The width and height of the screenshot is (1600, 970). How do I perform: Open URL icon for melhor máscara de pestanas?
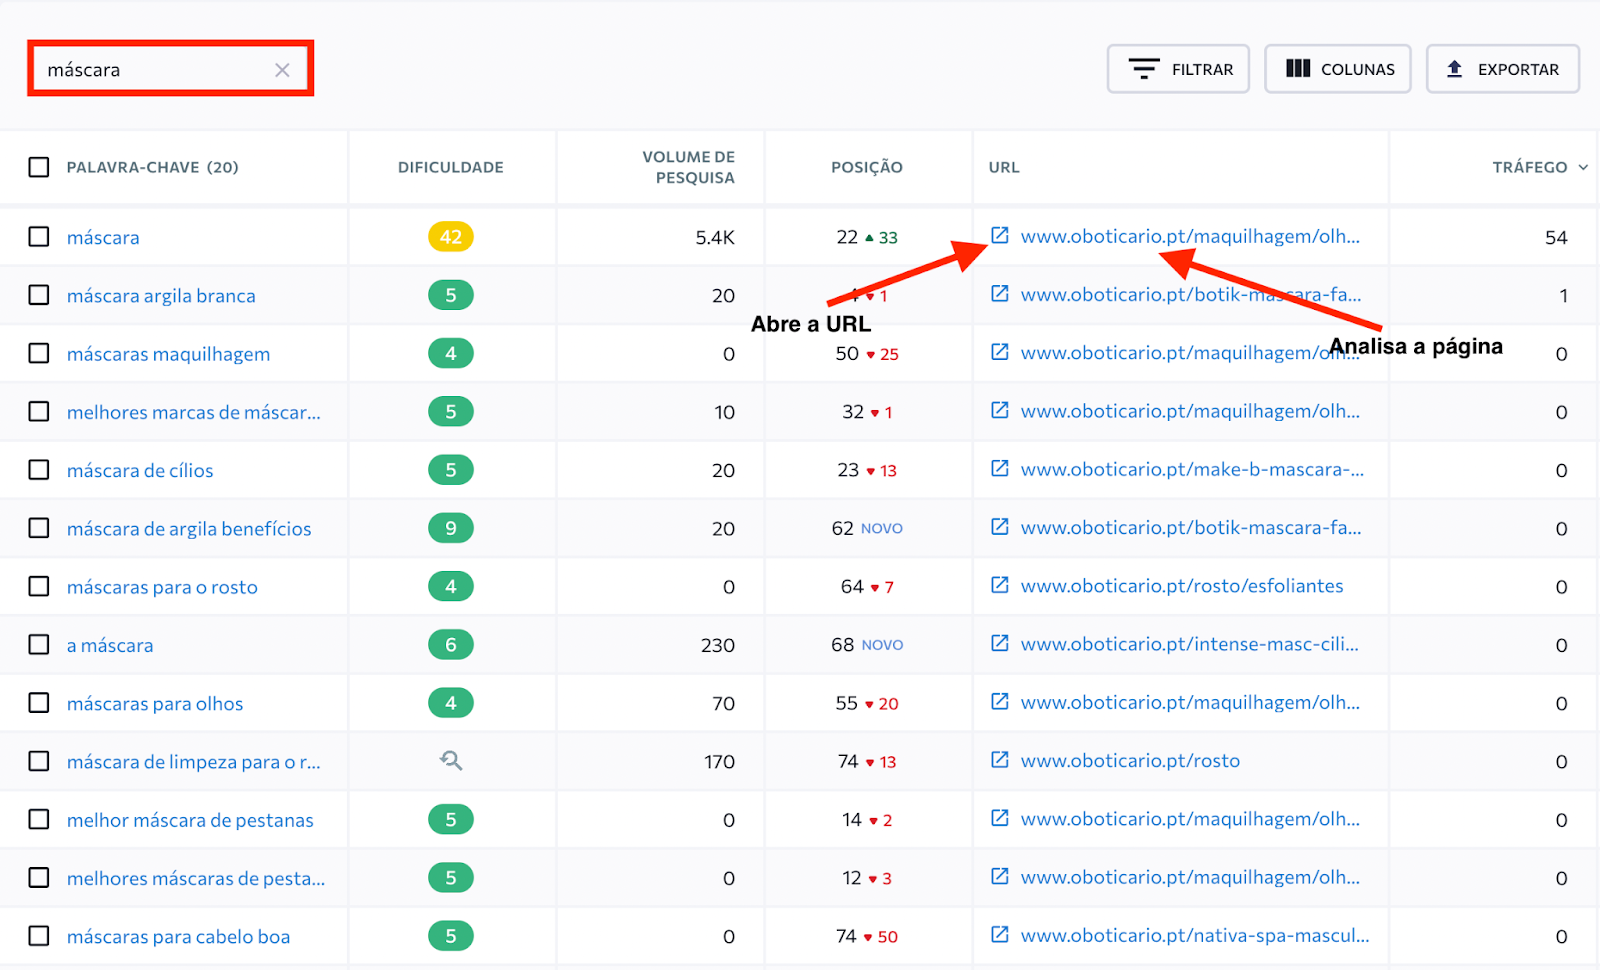(999, 818)
